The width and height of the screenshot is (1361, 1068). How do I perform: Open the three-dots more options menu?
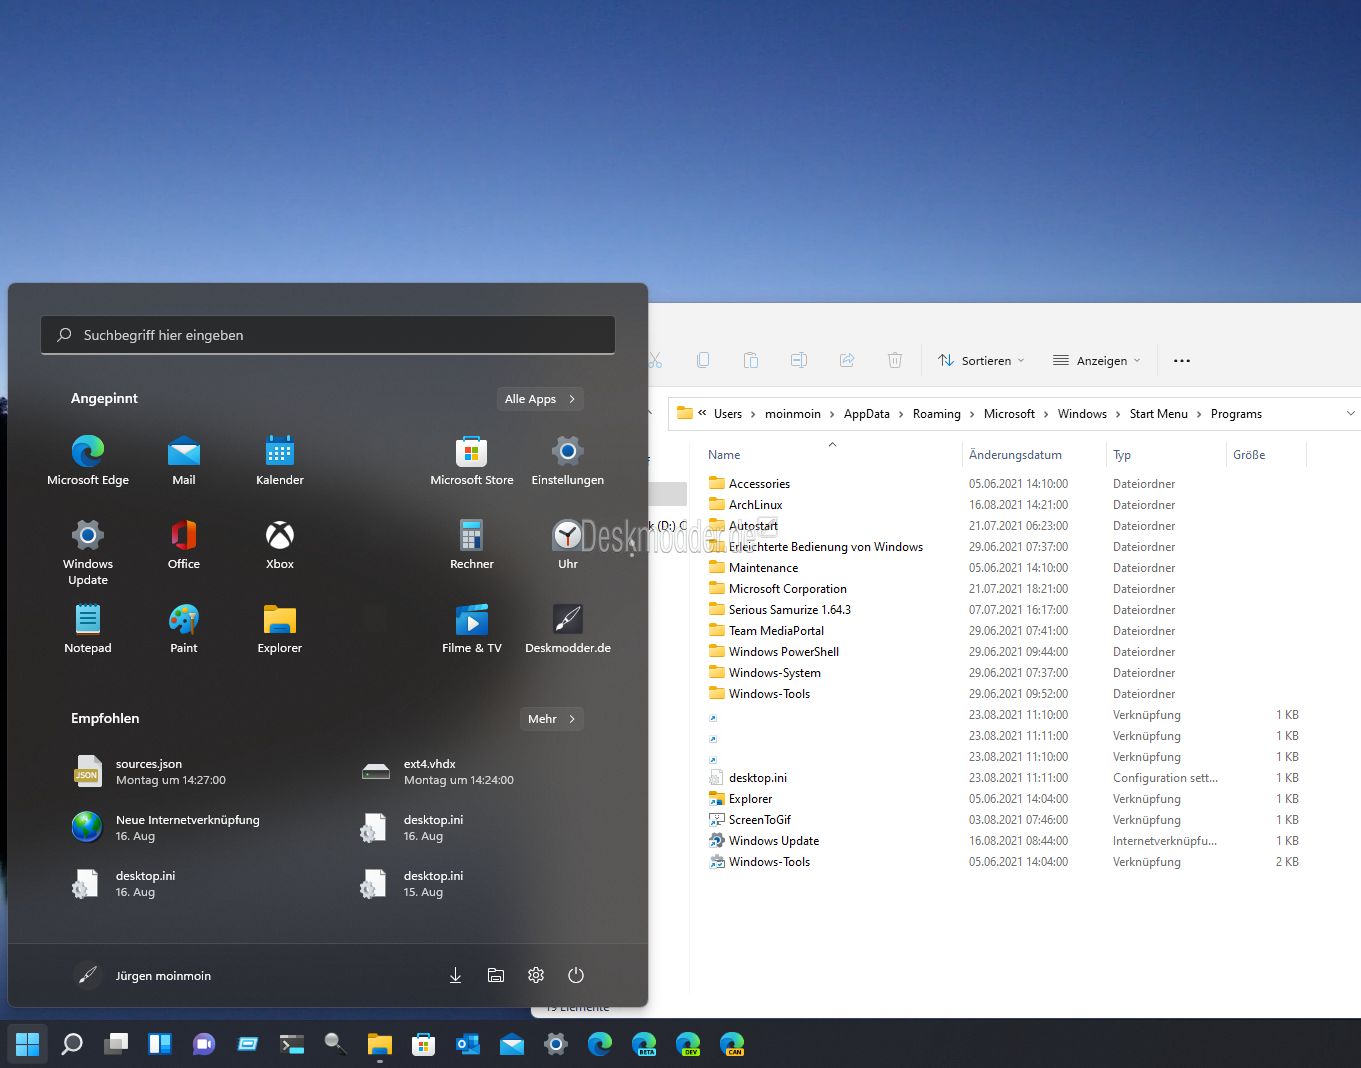point(1182,360)
